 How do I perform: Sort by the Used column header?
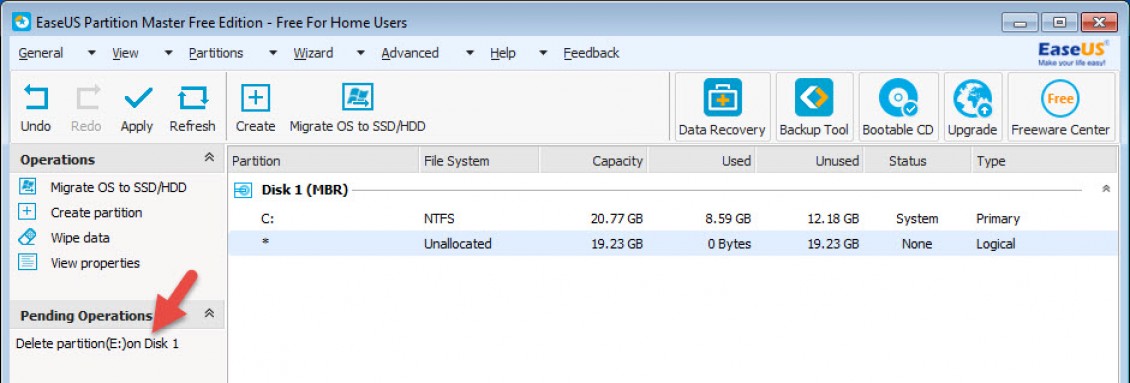click(x=701, y=161)
